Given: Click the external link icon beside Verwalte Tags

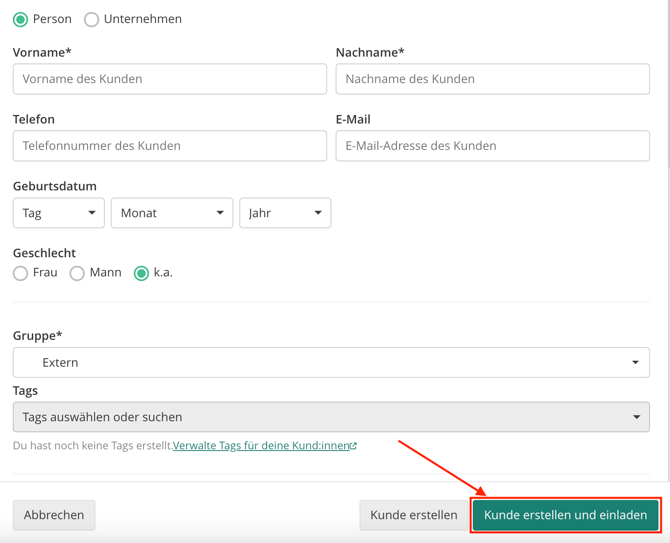Looking at the screenshot, I should 353,446.
